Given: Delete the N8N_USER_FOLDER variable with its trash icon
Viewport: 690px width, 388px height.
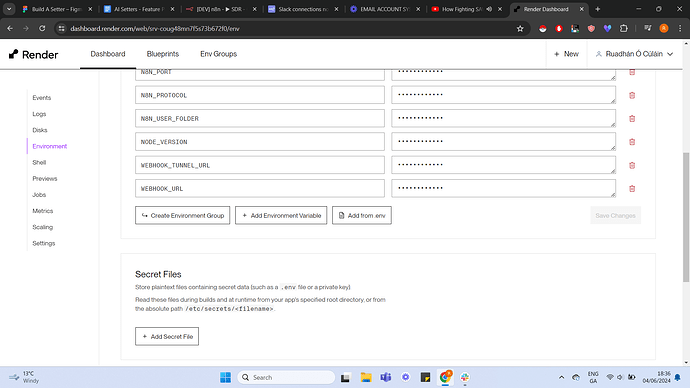Looking at the screenshot, I should click(632, 119).
